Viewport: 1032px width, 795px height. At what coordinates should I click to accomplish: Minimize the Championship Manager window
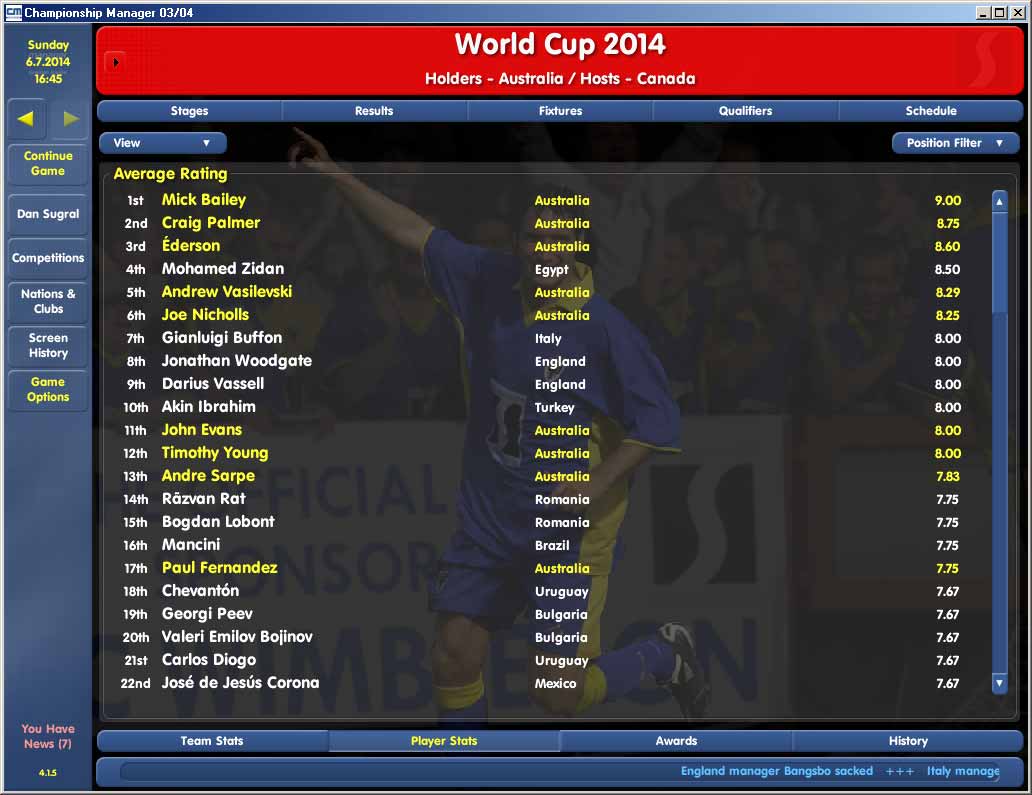click(x=983, y=13)
